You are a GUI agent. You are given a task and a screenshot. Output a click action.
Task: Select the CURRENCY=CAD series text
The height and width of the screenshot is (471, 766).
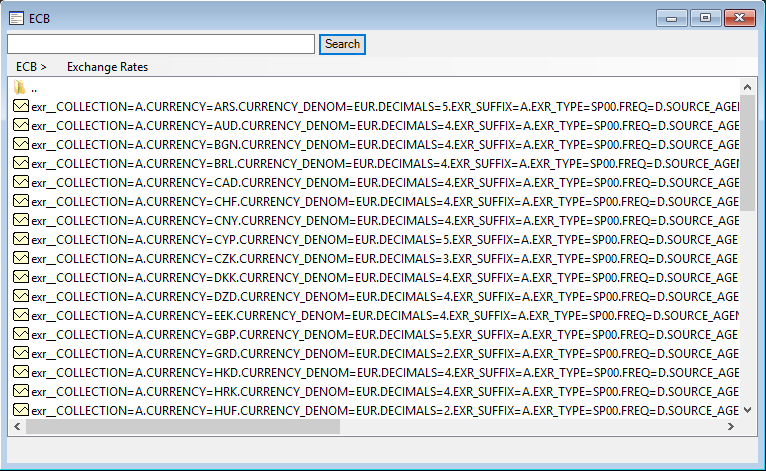click(x=385, y=183)
